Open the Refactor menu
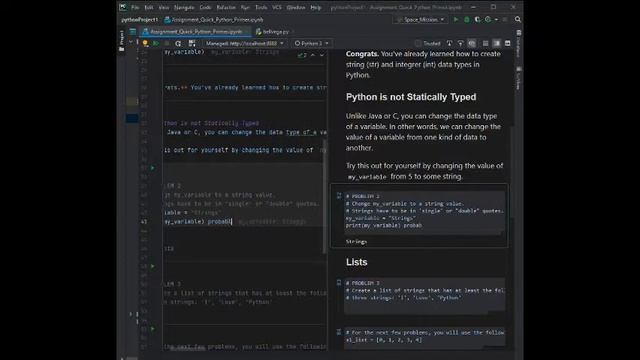The width and height of the screenshot is (640, 360). [226, 7]
